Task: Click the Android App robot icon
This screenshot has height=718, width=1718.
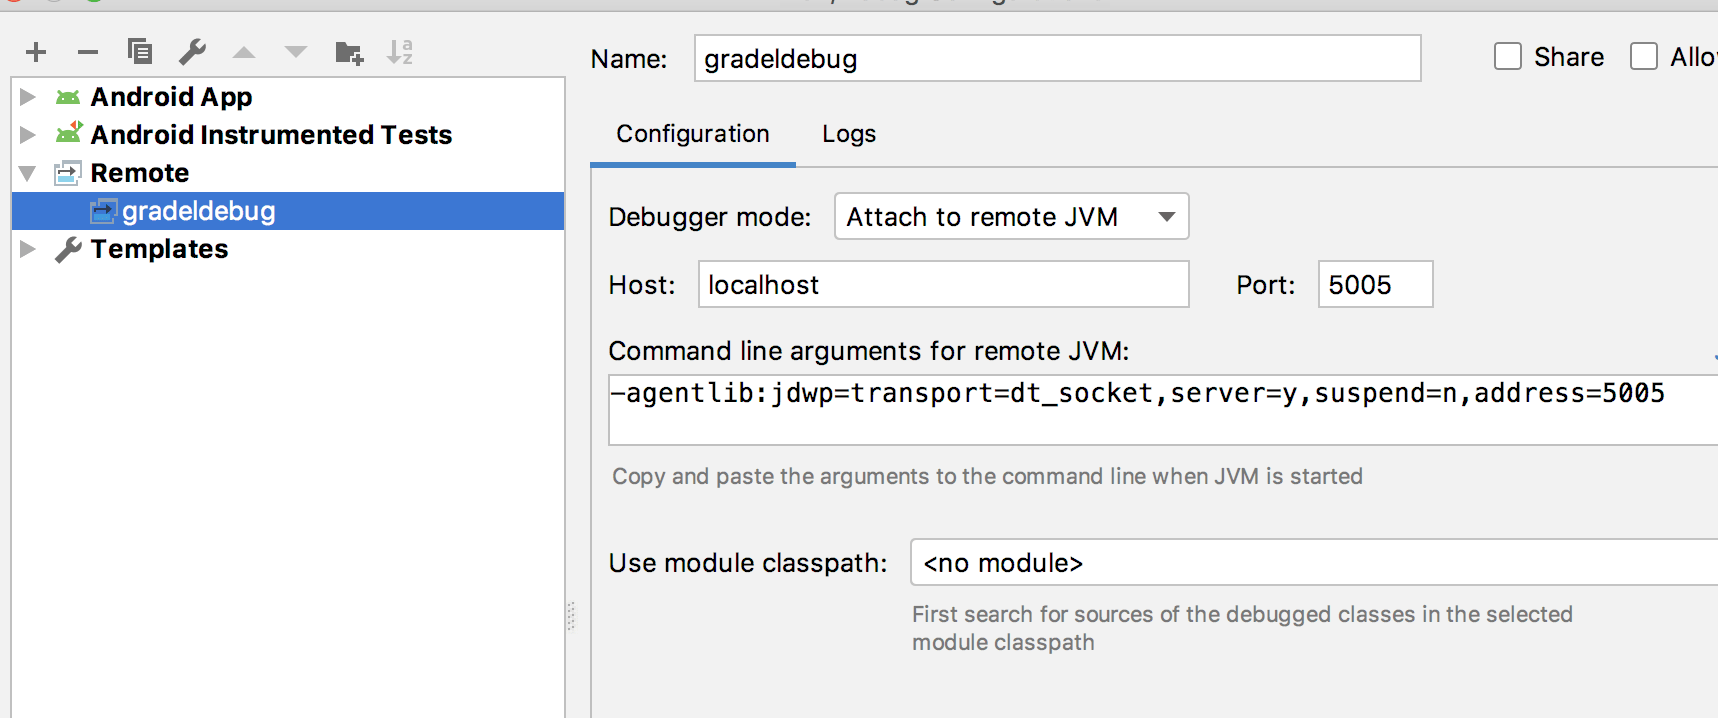Action: [68, 97]
